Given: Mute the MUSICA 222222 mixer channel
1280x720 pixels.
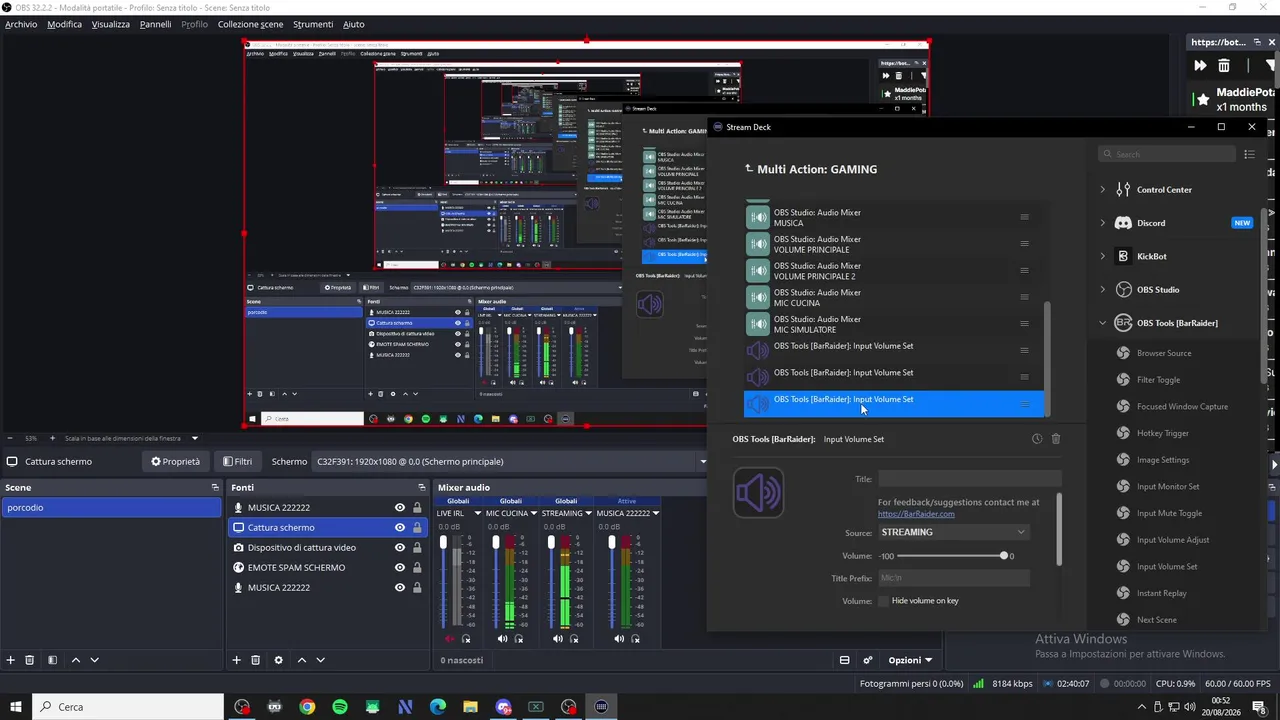Looking at the screenshot, I should click(x=619, y=639).
